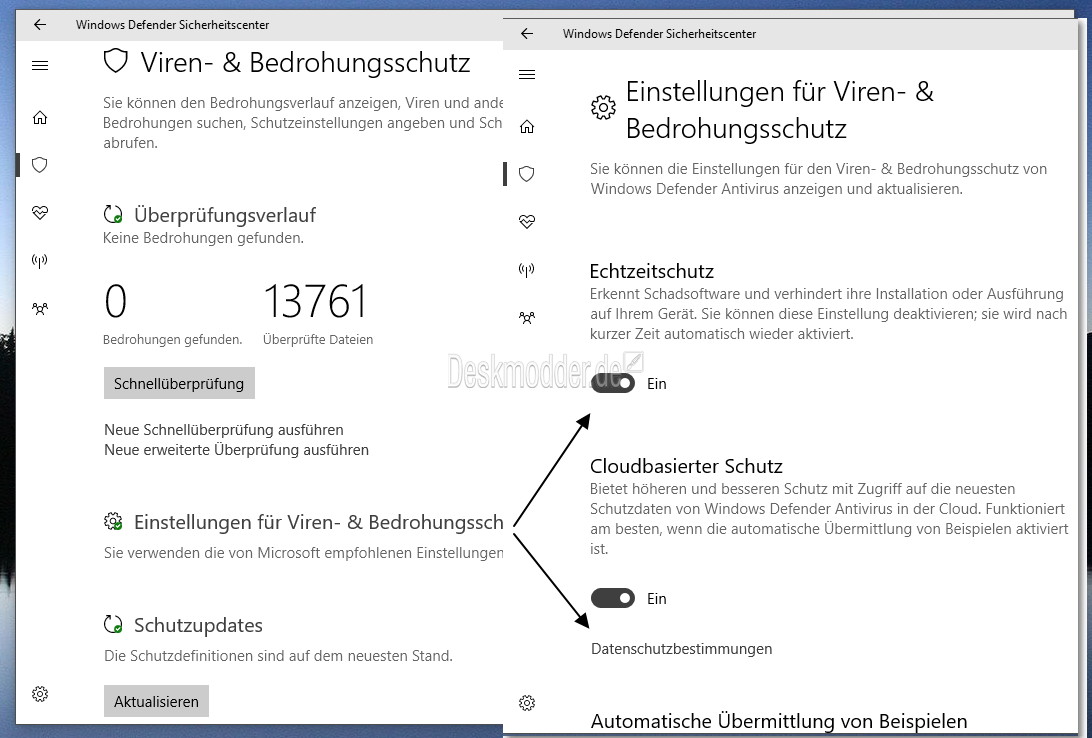Click the 0 Bedrohungen gefunden count
Viewport: 1092px width, 738px height.
[116, 302]
